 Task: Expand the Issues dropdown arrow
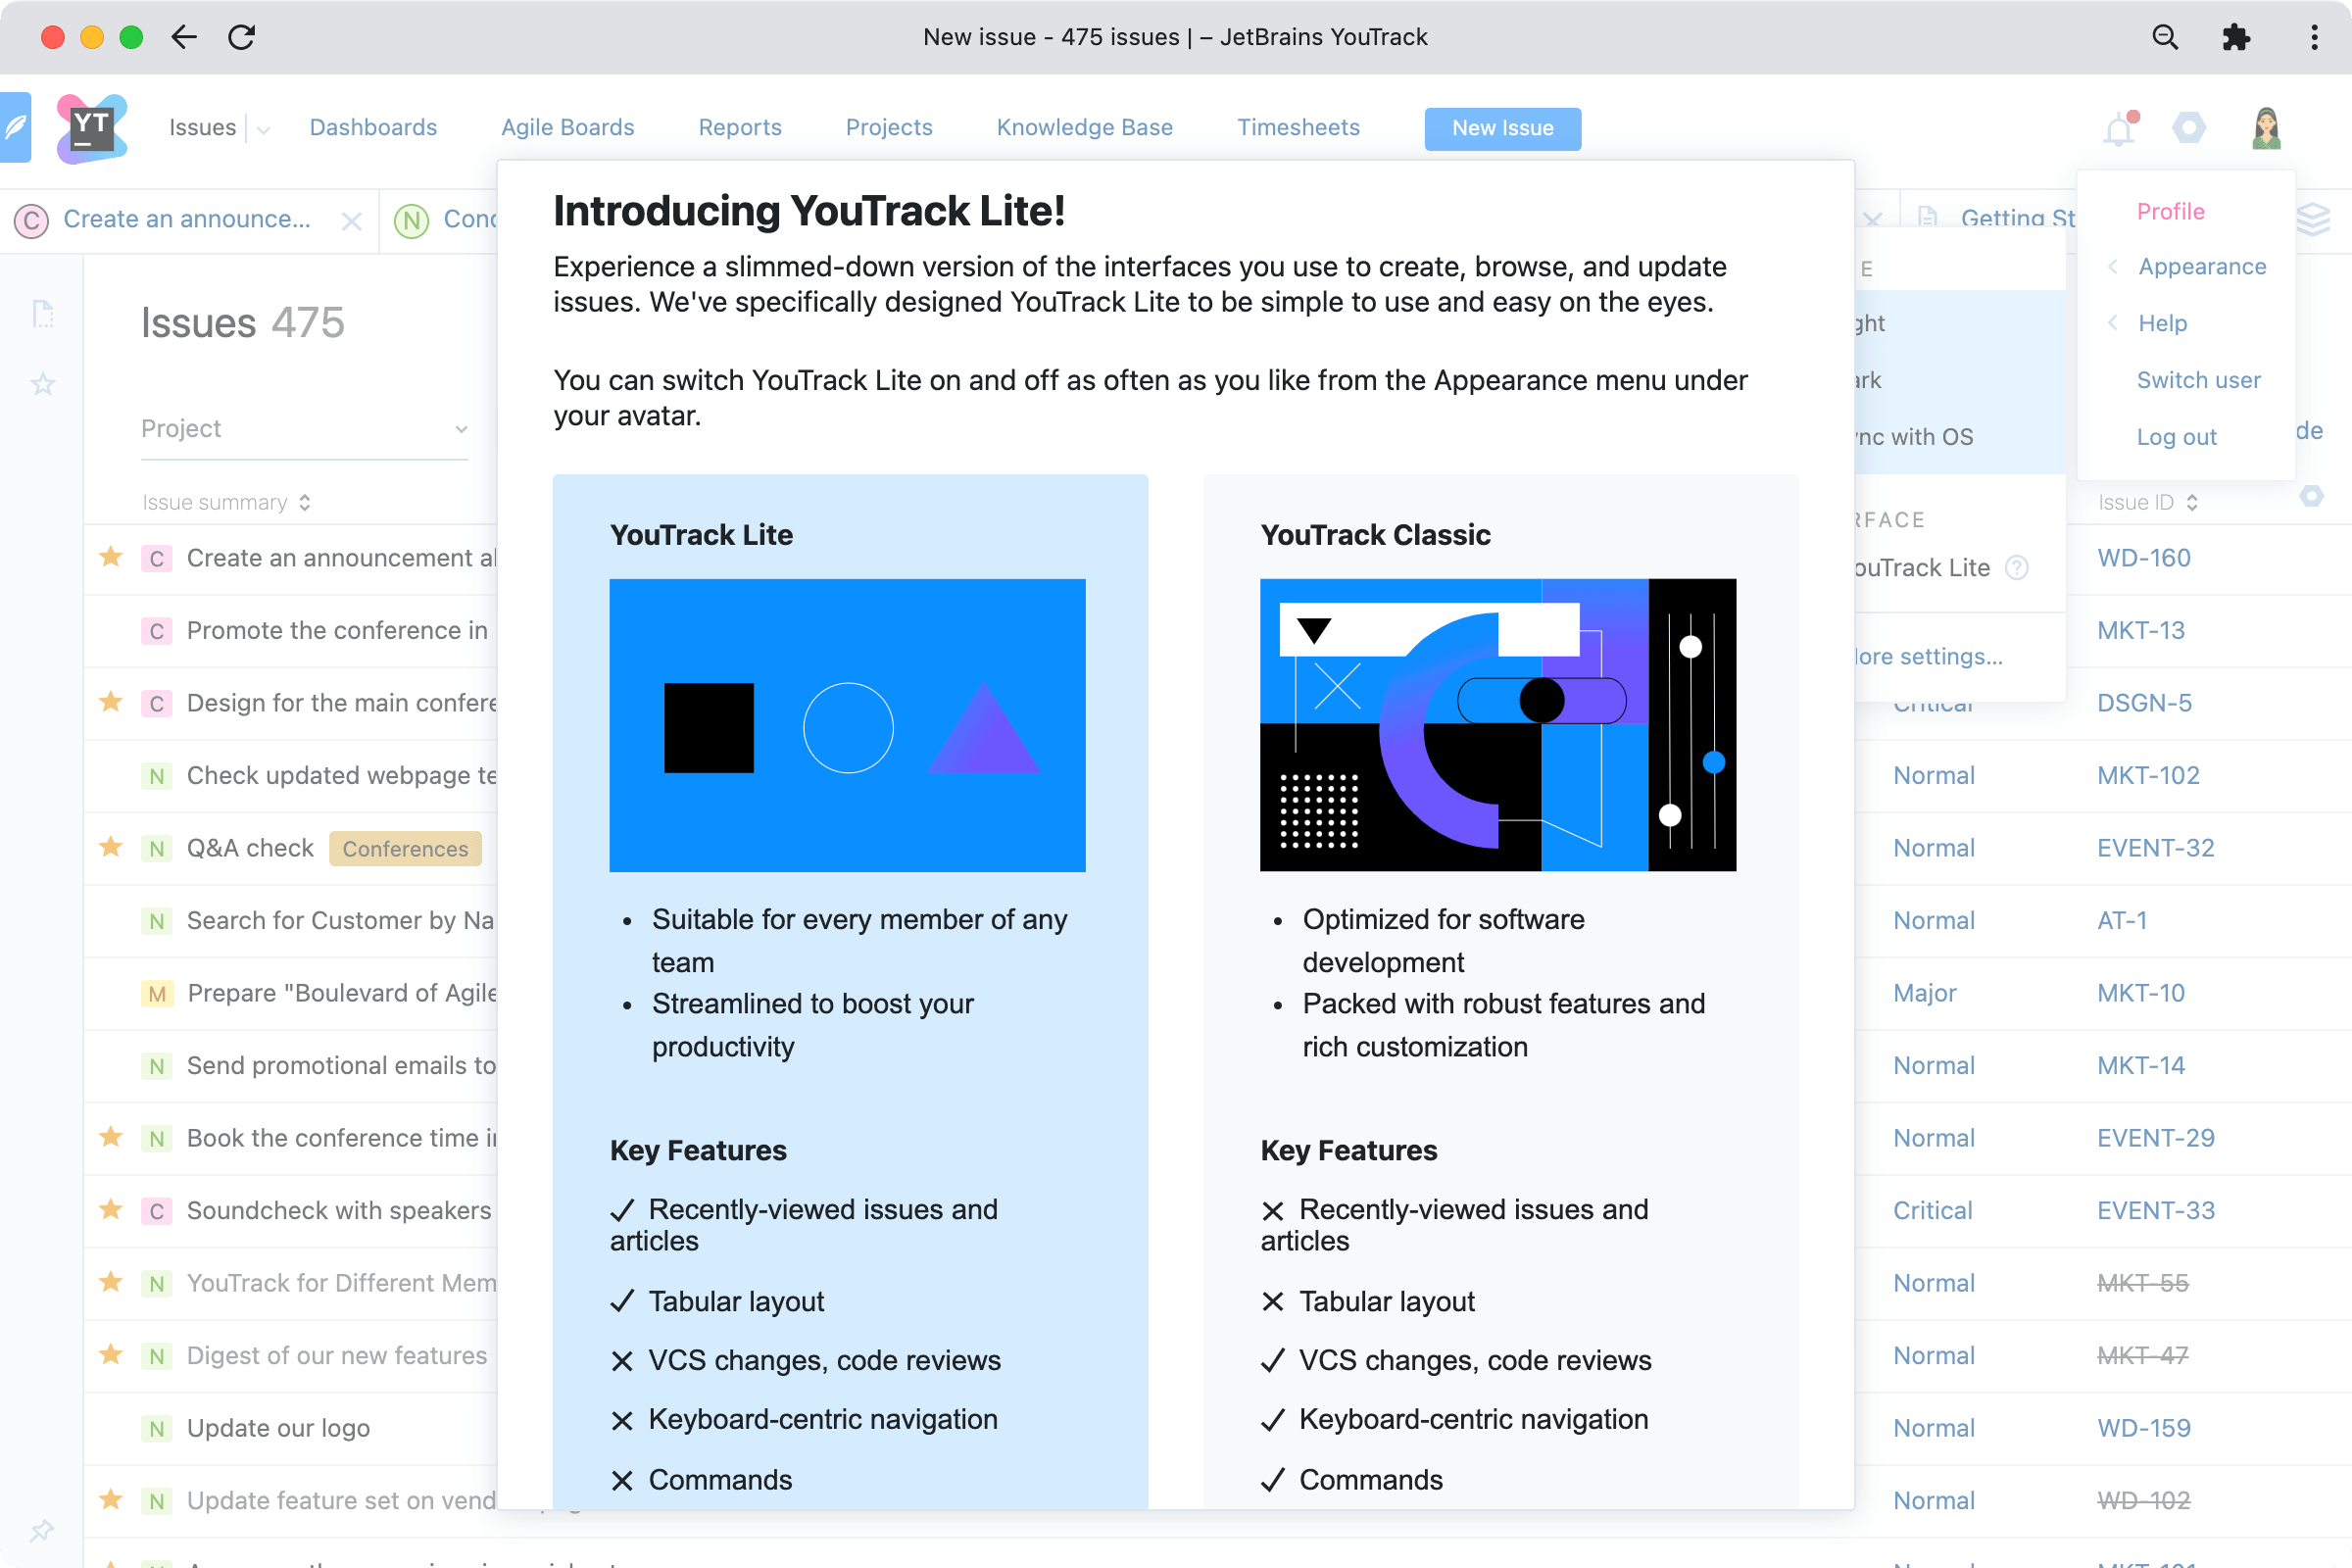tap(257, 127)
